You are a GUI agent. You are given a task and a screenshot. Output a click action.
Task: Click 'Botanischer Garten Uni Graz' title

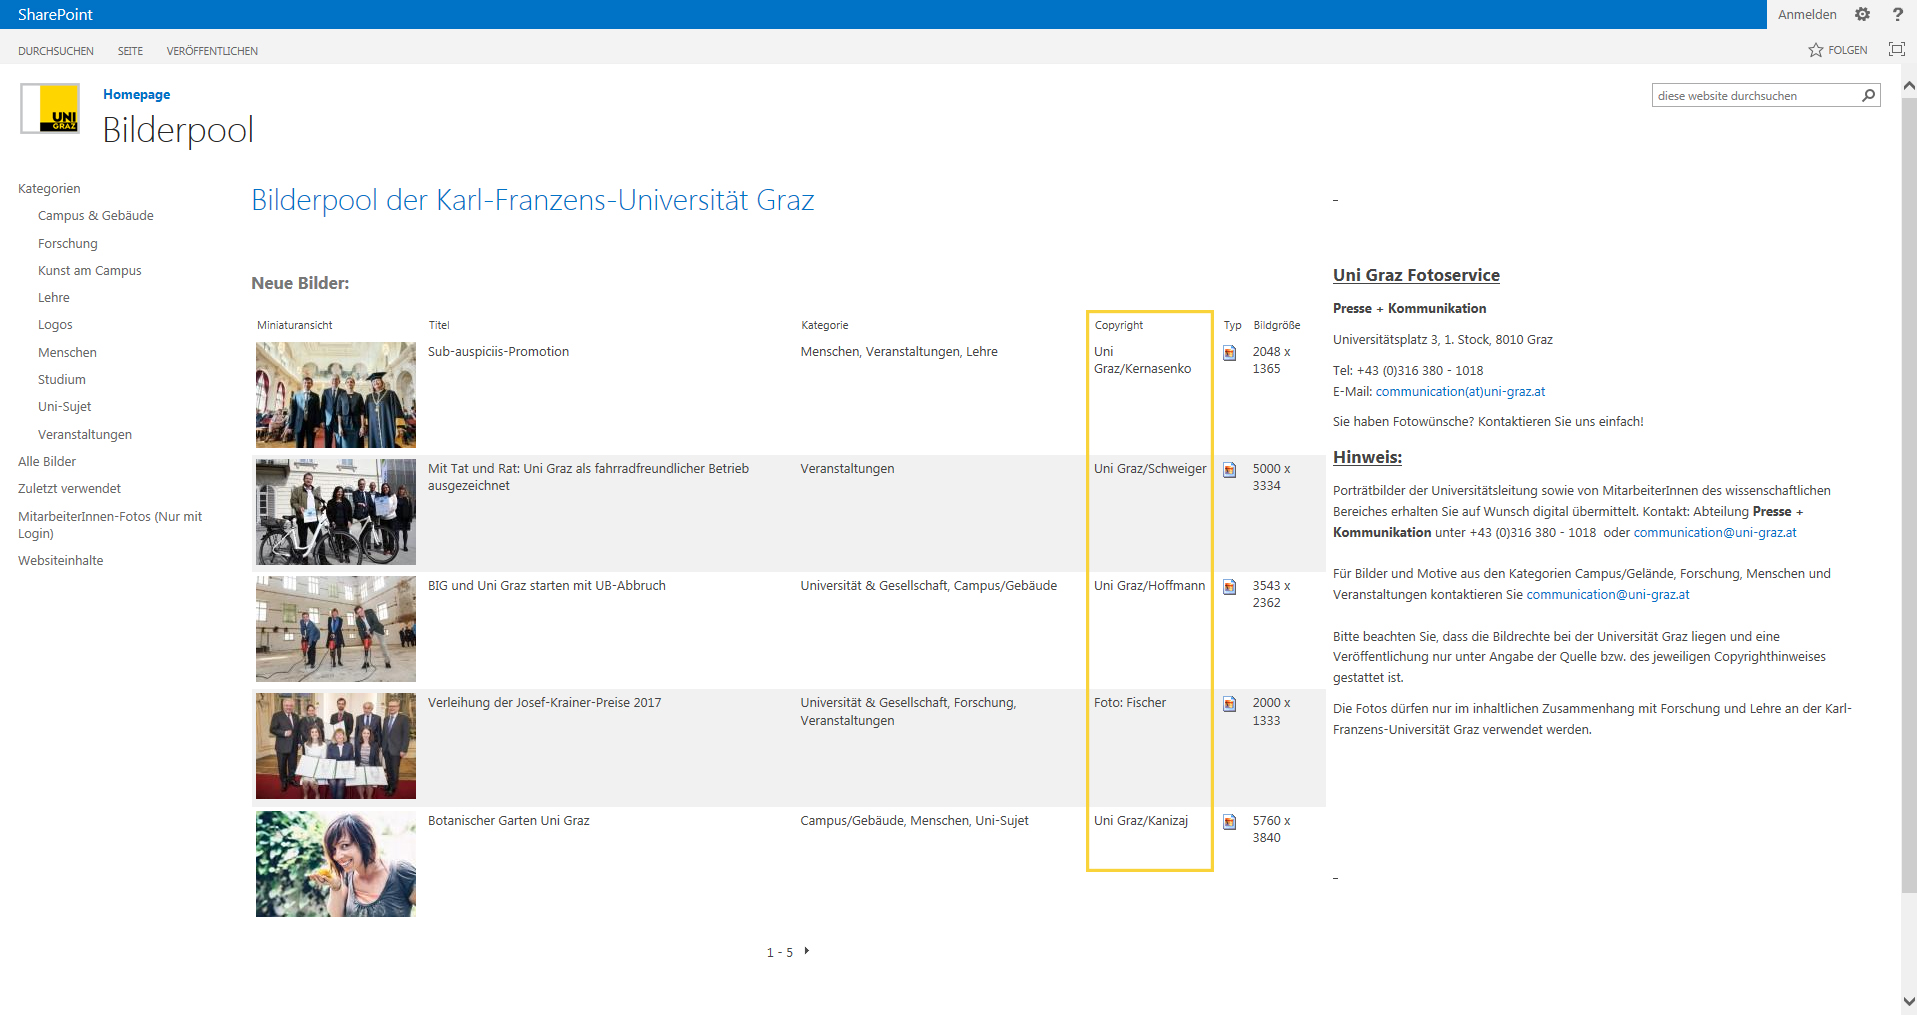tap(508, 821)
